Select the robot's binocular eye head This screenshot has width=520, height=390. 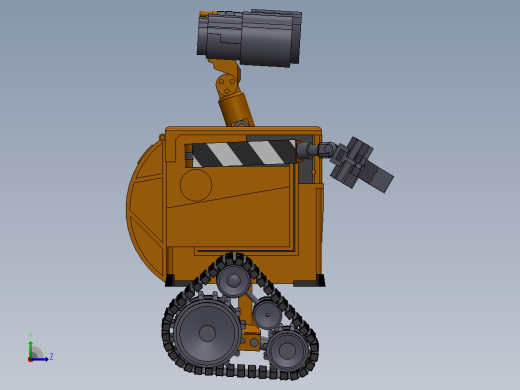click(x=250, y=37)
